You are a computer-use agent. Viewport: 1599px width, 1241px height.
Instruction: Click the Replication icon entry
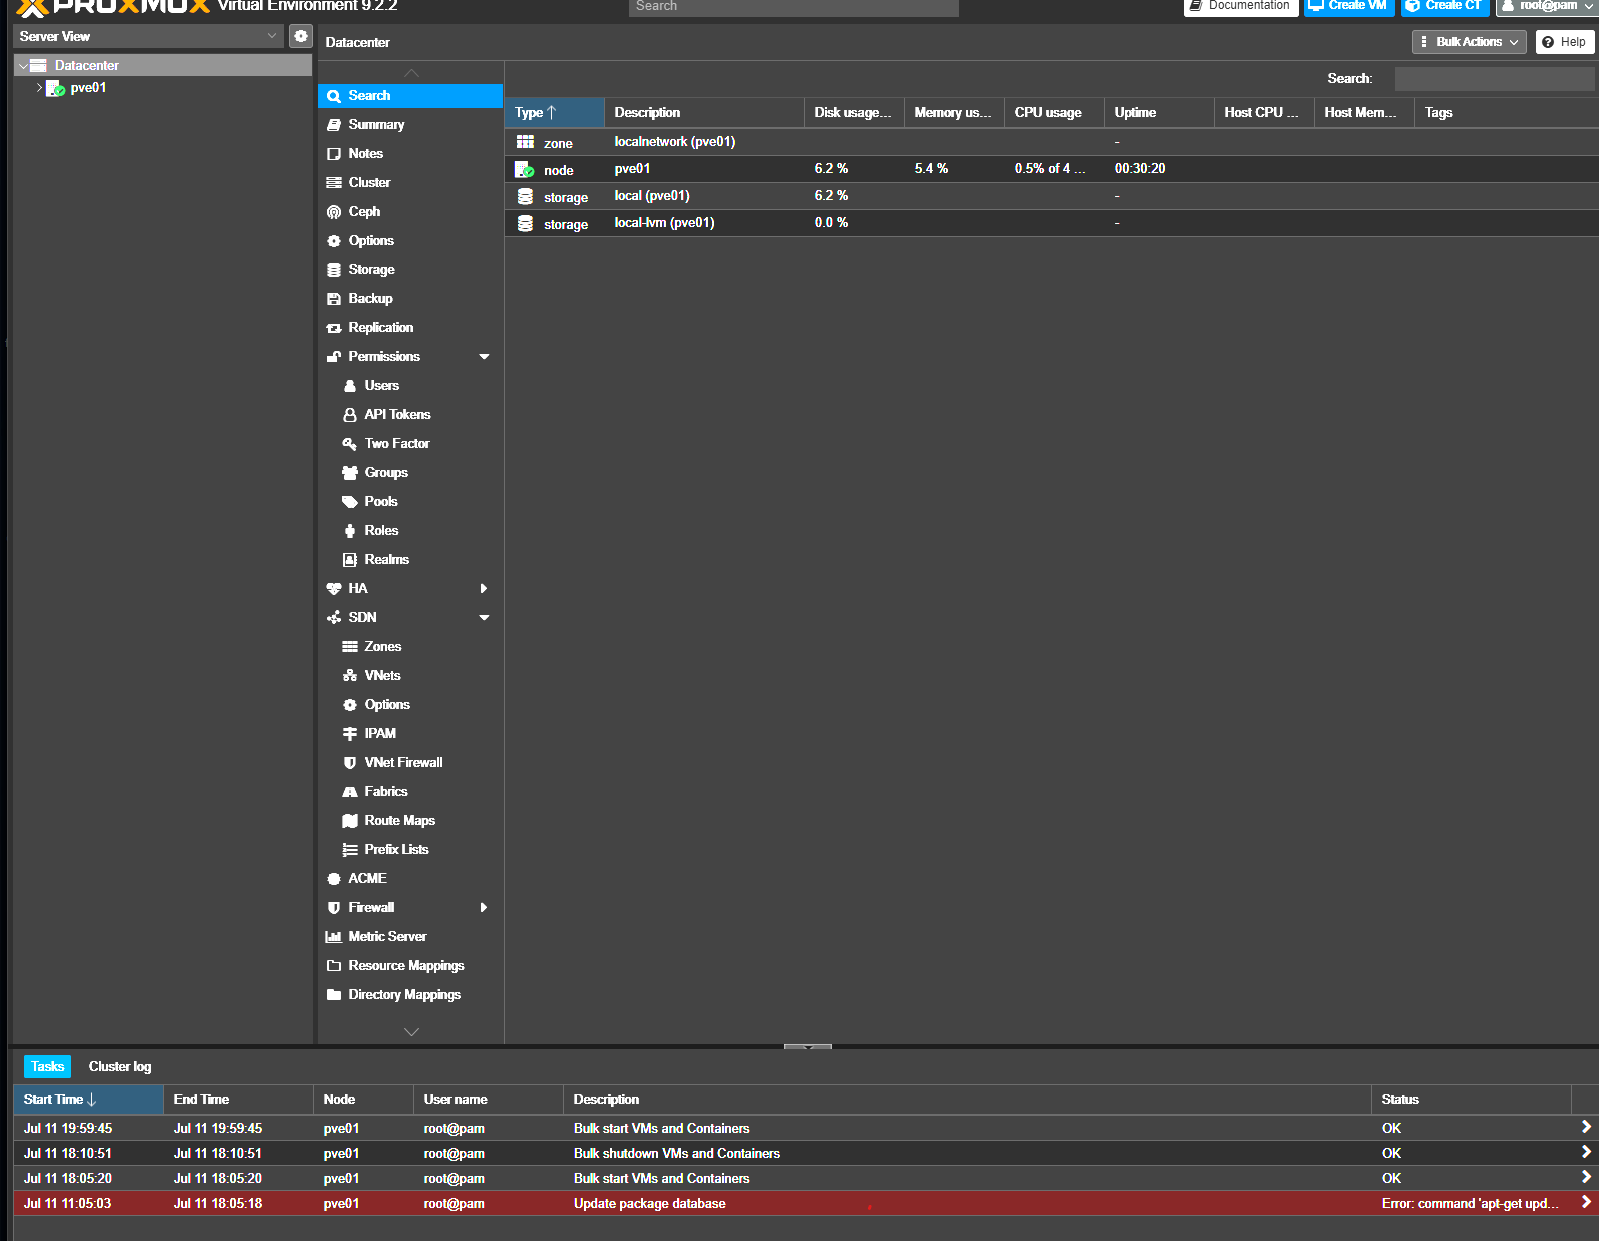[334, 327]
